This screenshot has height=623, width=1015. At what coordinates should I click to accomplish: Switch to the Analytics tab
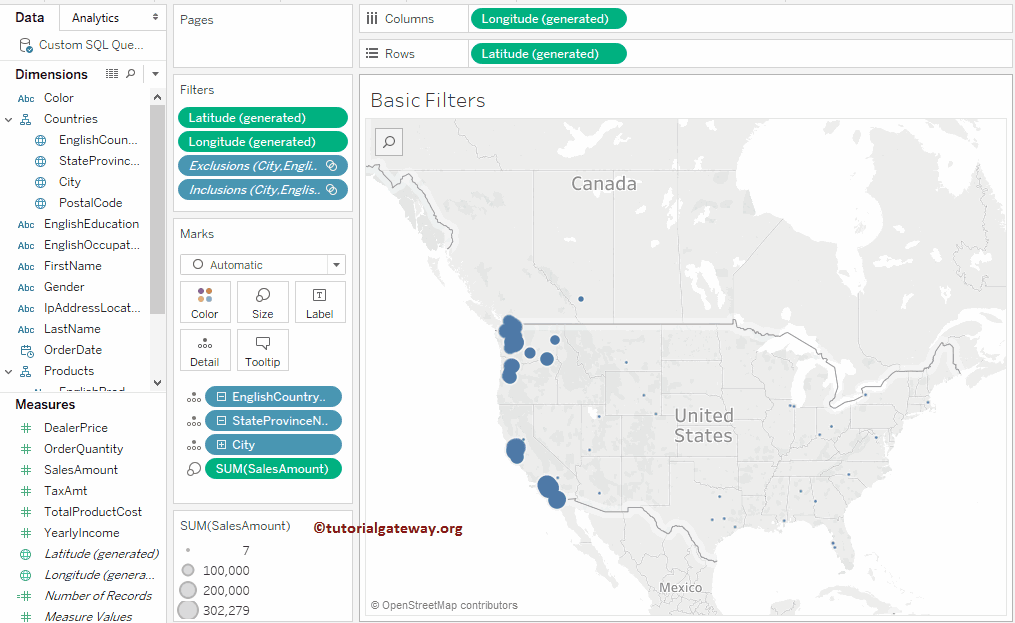(x=96, y=18)
